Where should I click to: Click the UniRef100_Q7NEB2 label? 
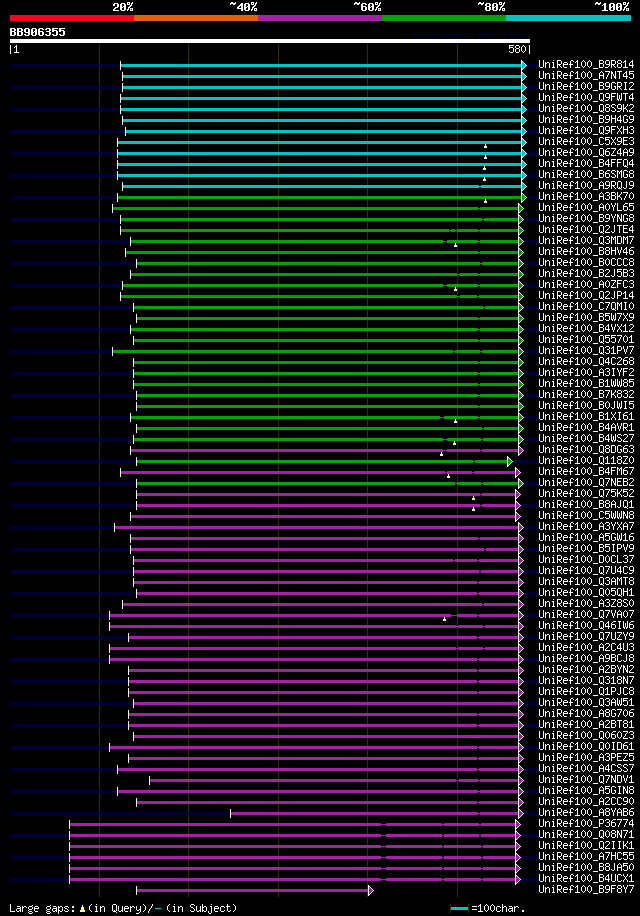586,483
